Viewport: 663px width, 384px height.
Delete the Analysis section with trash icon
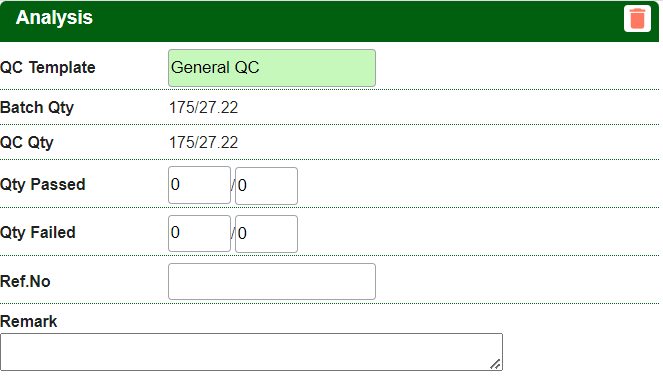(x=637, y=19)
